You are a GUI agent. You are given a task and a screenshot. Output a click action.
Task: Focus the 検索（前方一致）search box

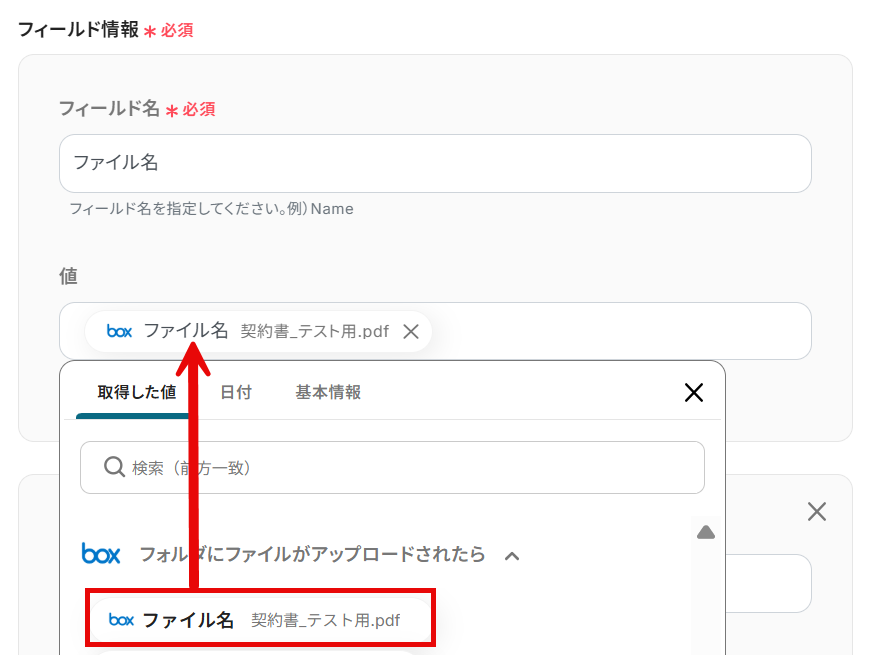click(x=392, y=468)
